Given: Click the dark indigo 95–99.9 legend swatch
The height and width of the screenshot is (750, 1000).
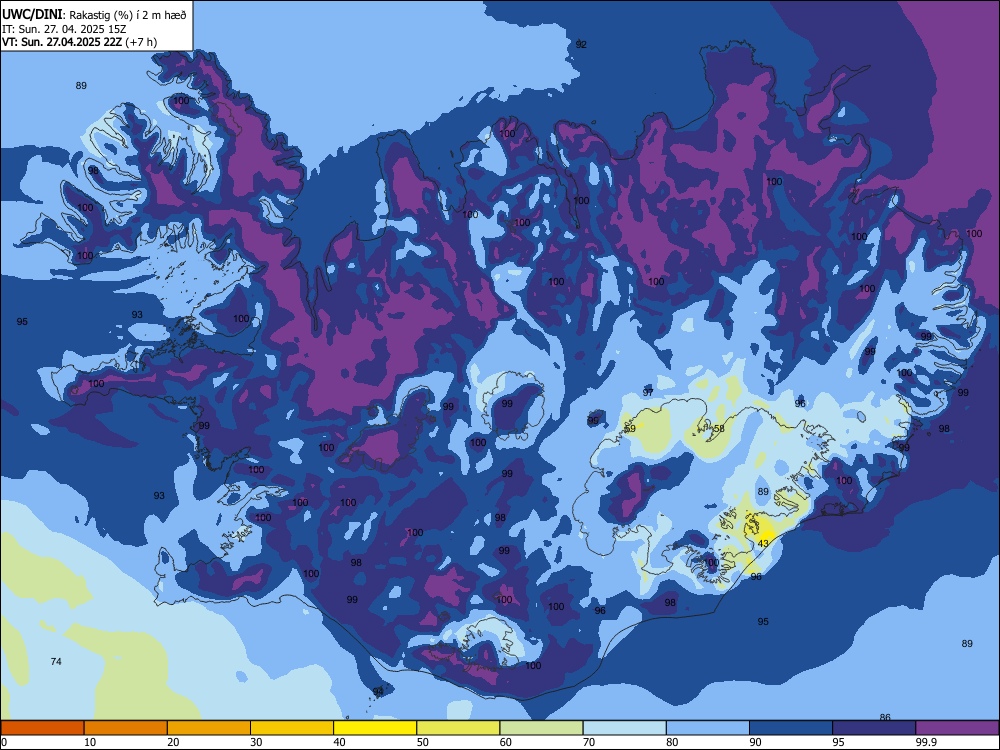Looking at the screenshot, I should [x=874, y=728].
